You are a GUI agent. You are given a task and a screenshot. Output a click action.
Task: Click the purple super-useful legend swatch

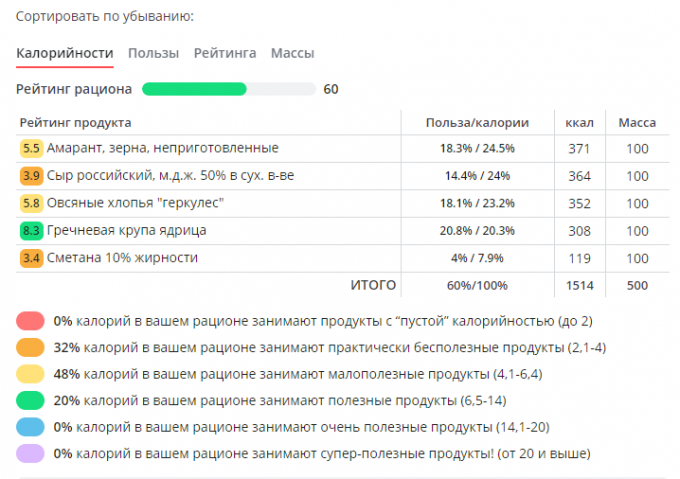click(x=30, y=454)
